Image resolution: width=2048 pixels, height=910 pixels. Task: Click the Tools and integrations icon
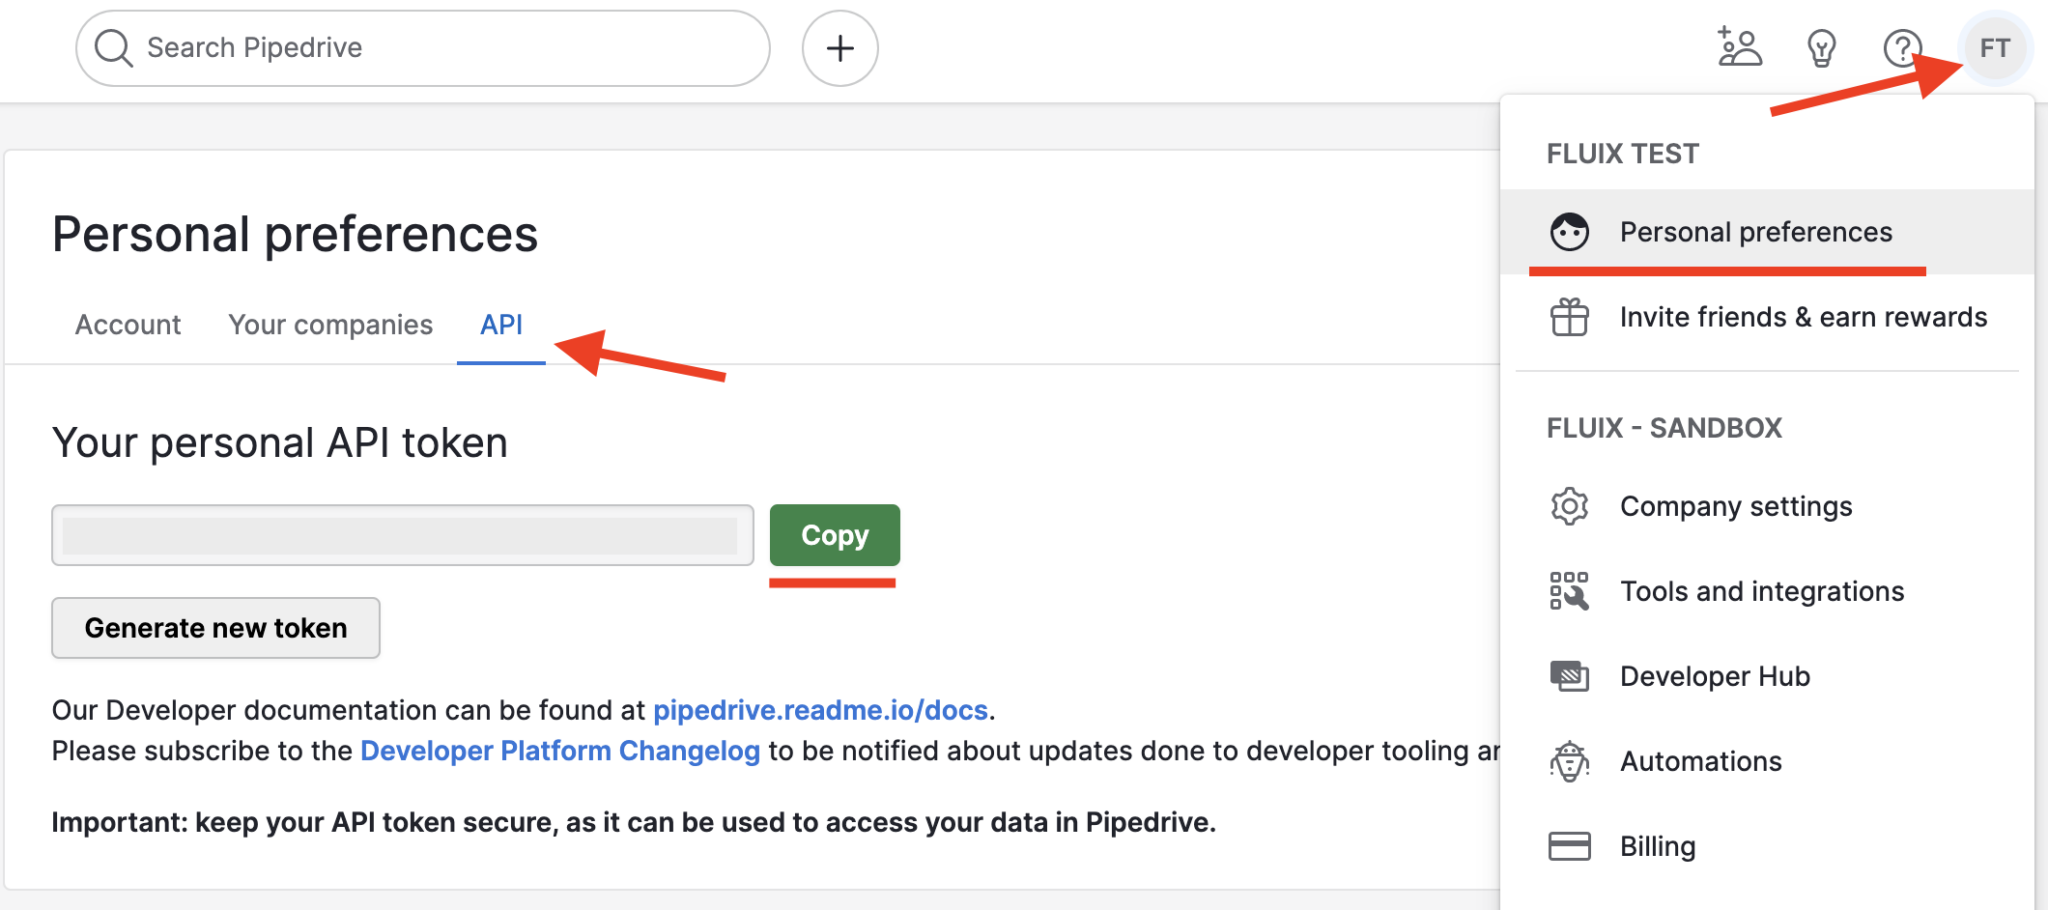[1570, 591]
